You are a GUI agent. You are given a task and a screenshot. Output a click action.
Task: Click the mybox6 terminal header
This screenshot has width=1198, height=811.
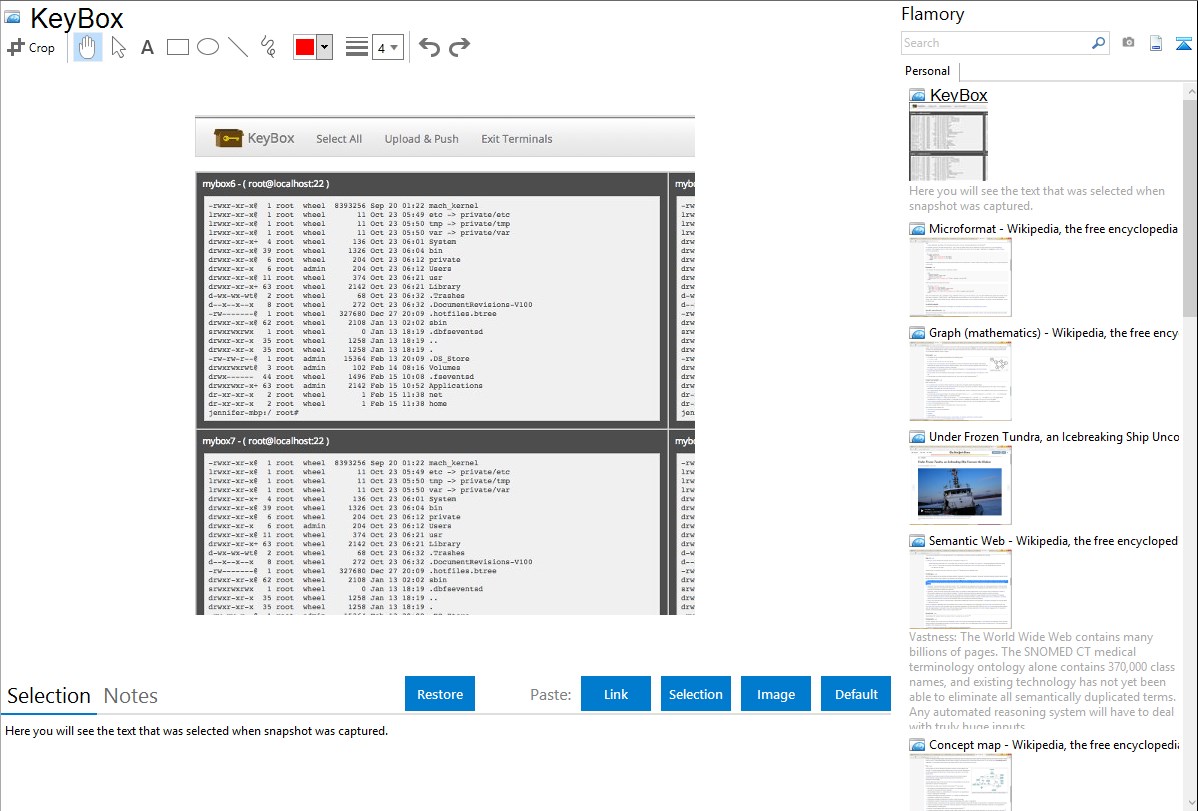click(432, 183)
